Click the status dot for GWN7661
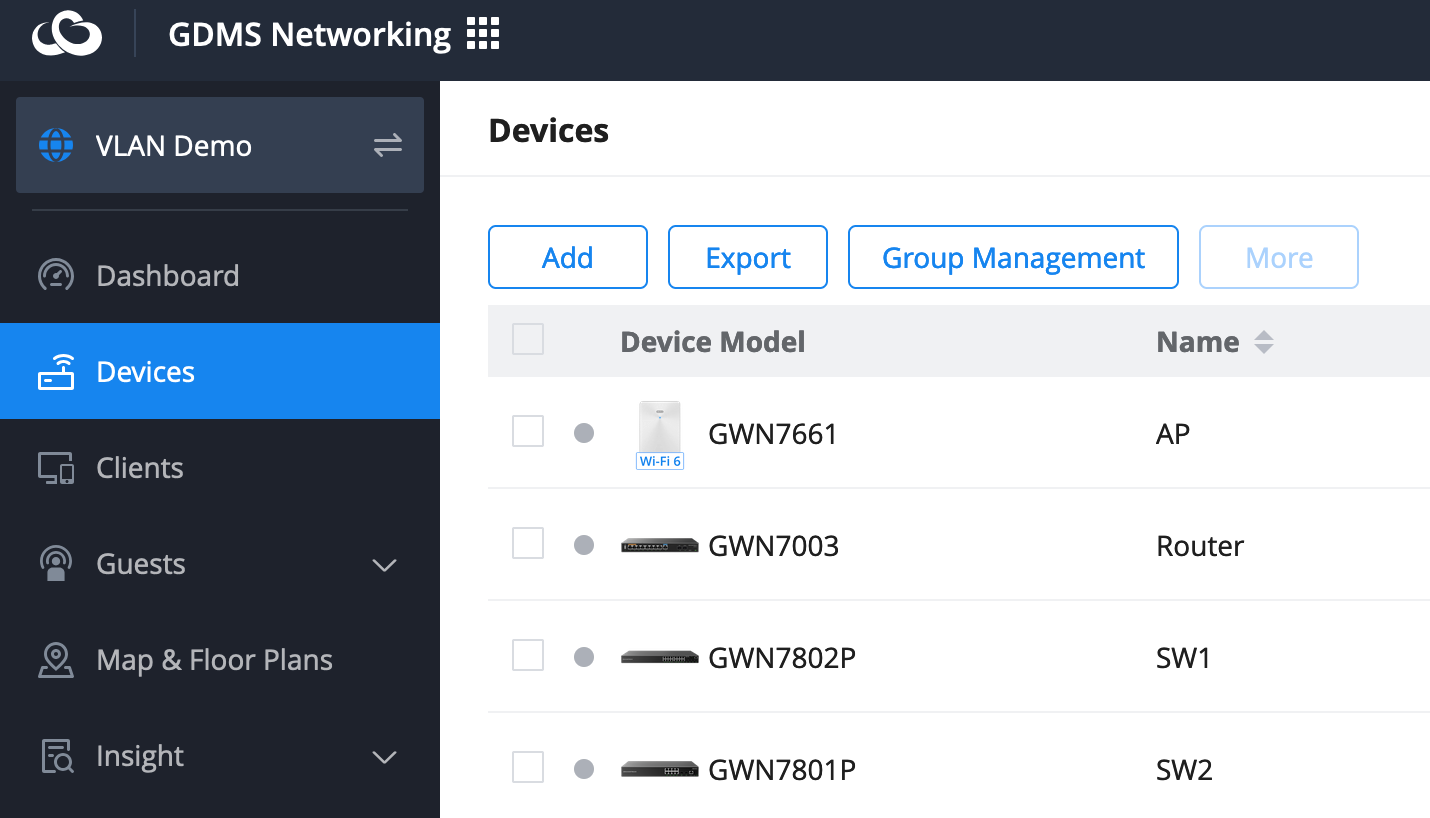Viewport: 1430px width, 818px height. pyautogui.click(x=584, y=433)
